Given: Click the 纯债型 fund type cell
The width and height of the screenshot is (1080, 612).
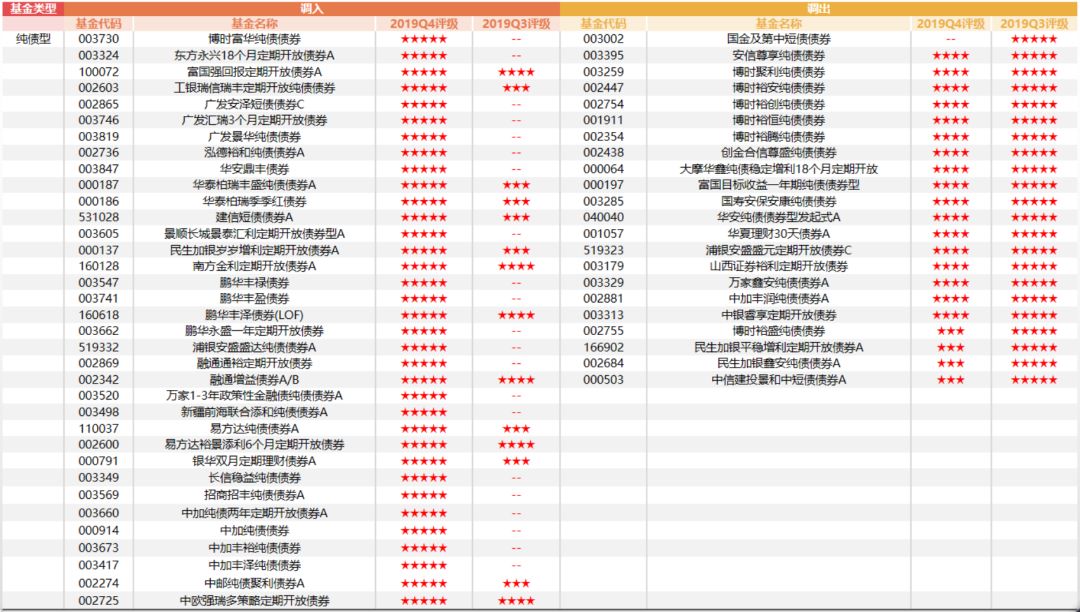Looking at the screenshot, I should [x=33, y=39].
